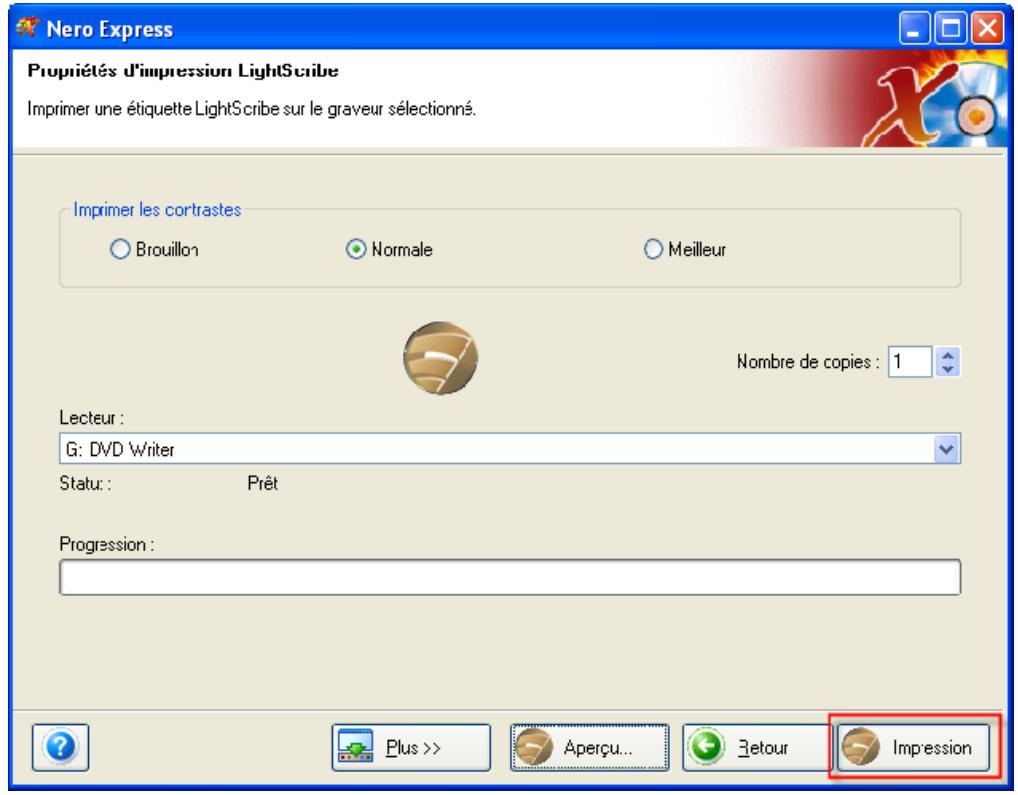Click the LightScribe logo in the center
The image size is (1018, 795).
coord(440,358)
